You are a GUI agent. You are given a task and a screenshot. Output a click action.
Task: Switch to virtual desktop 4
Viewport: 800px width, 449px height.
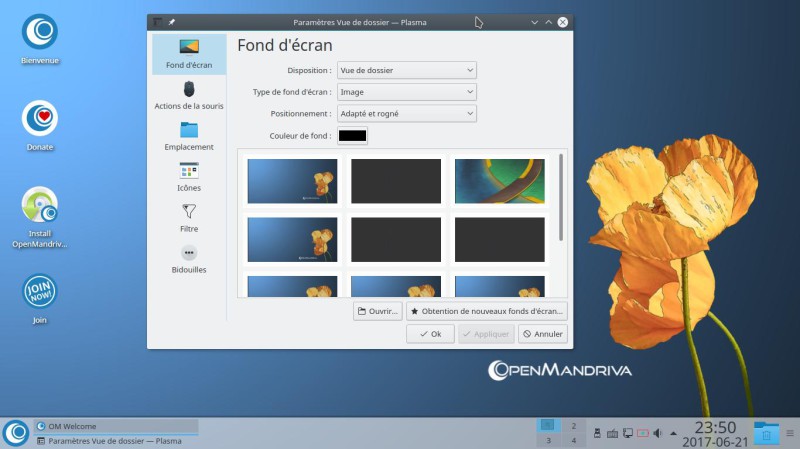(x=573, y=440)
